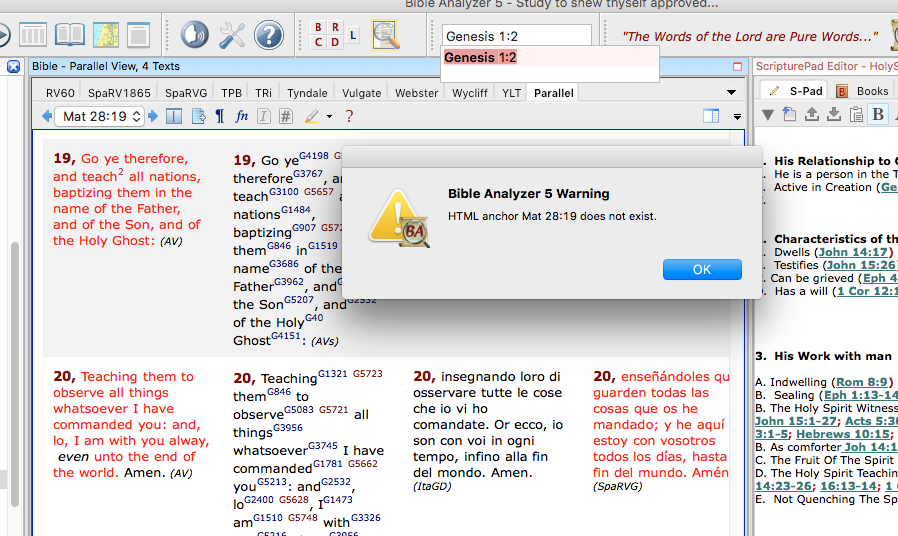Select the highlighter pen tool
Screen dimensions: 898x536
pyautogui.click(x=312, y=116)
